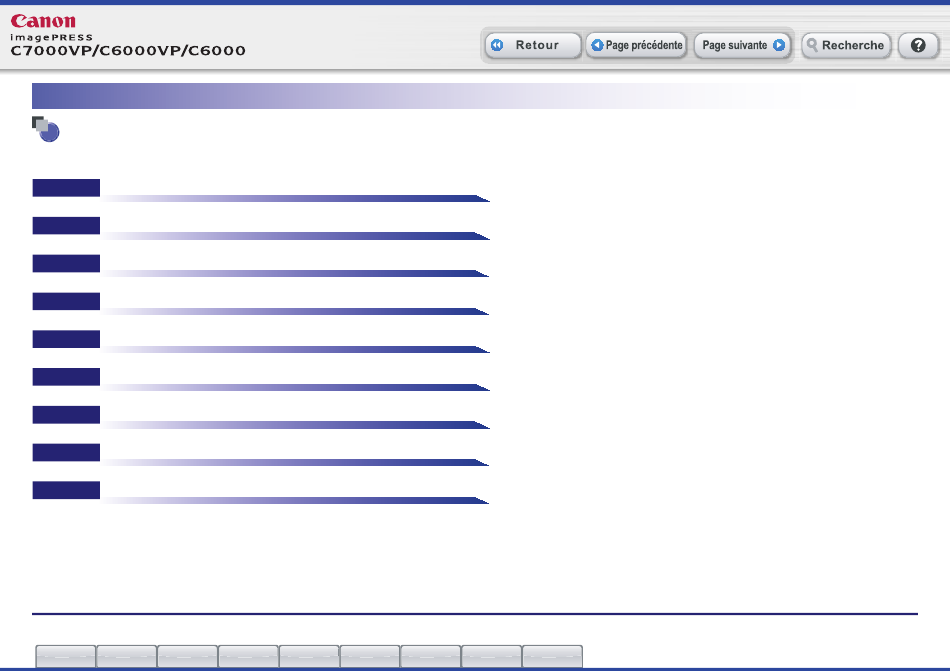The height and width of the screenshot is (671, 950).
Task: Click the fifth gray tab at bottom
Action: (x=309, y=656)
